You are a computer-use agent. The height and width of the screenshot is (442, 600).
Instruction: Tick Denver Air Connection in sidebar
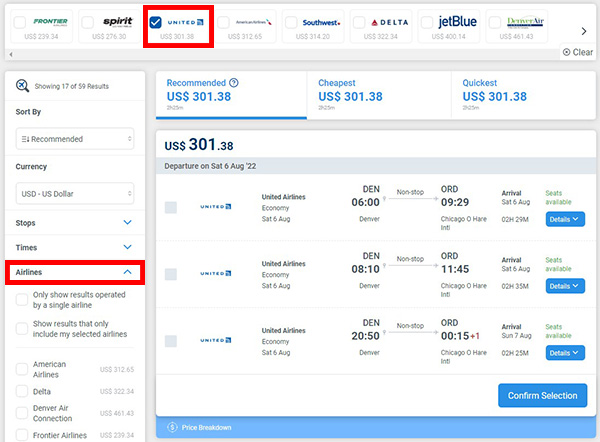point(22,413)
